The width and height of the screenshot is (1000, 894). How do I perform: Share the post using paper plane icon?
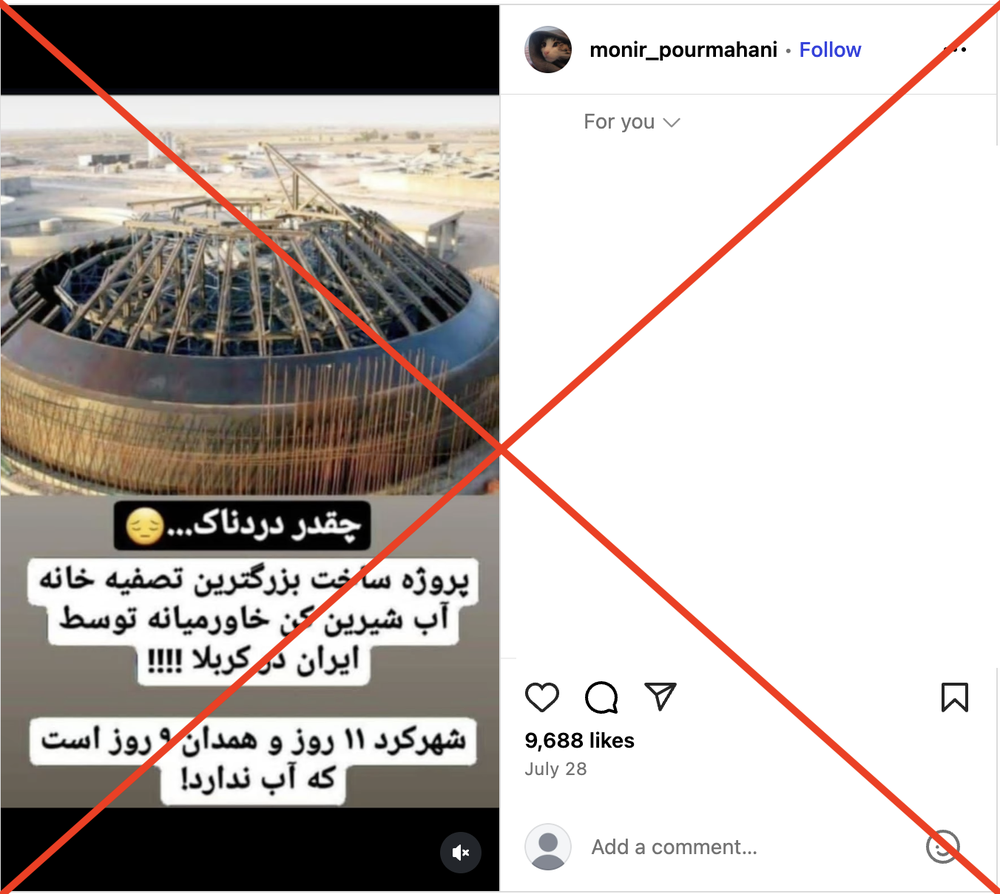[660, 696]
